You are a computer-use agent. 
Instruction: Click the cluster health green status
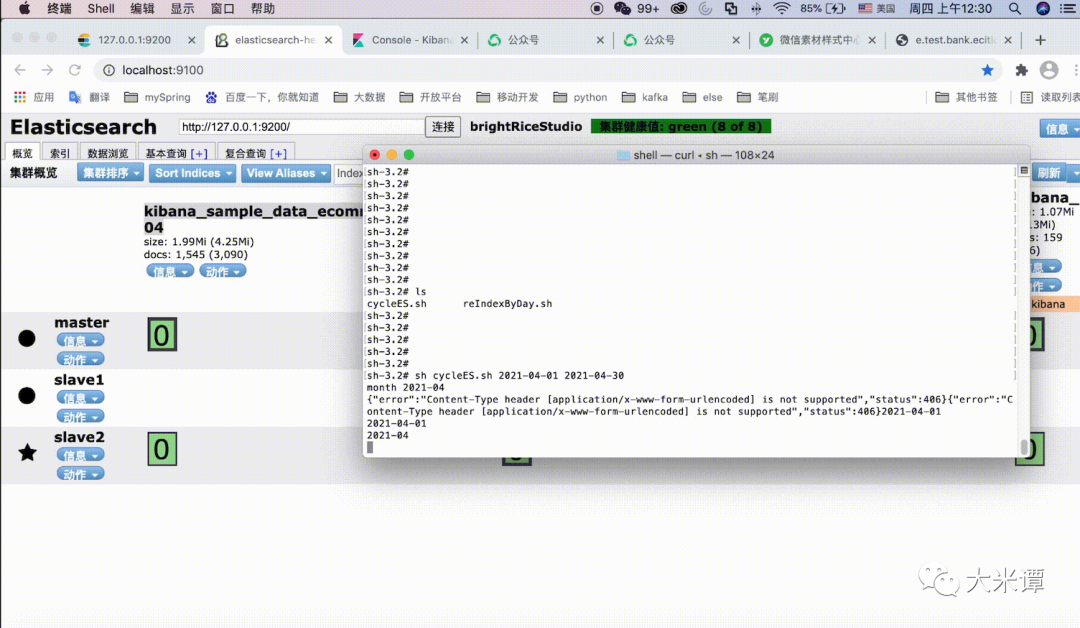pos(681,127)
